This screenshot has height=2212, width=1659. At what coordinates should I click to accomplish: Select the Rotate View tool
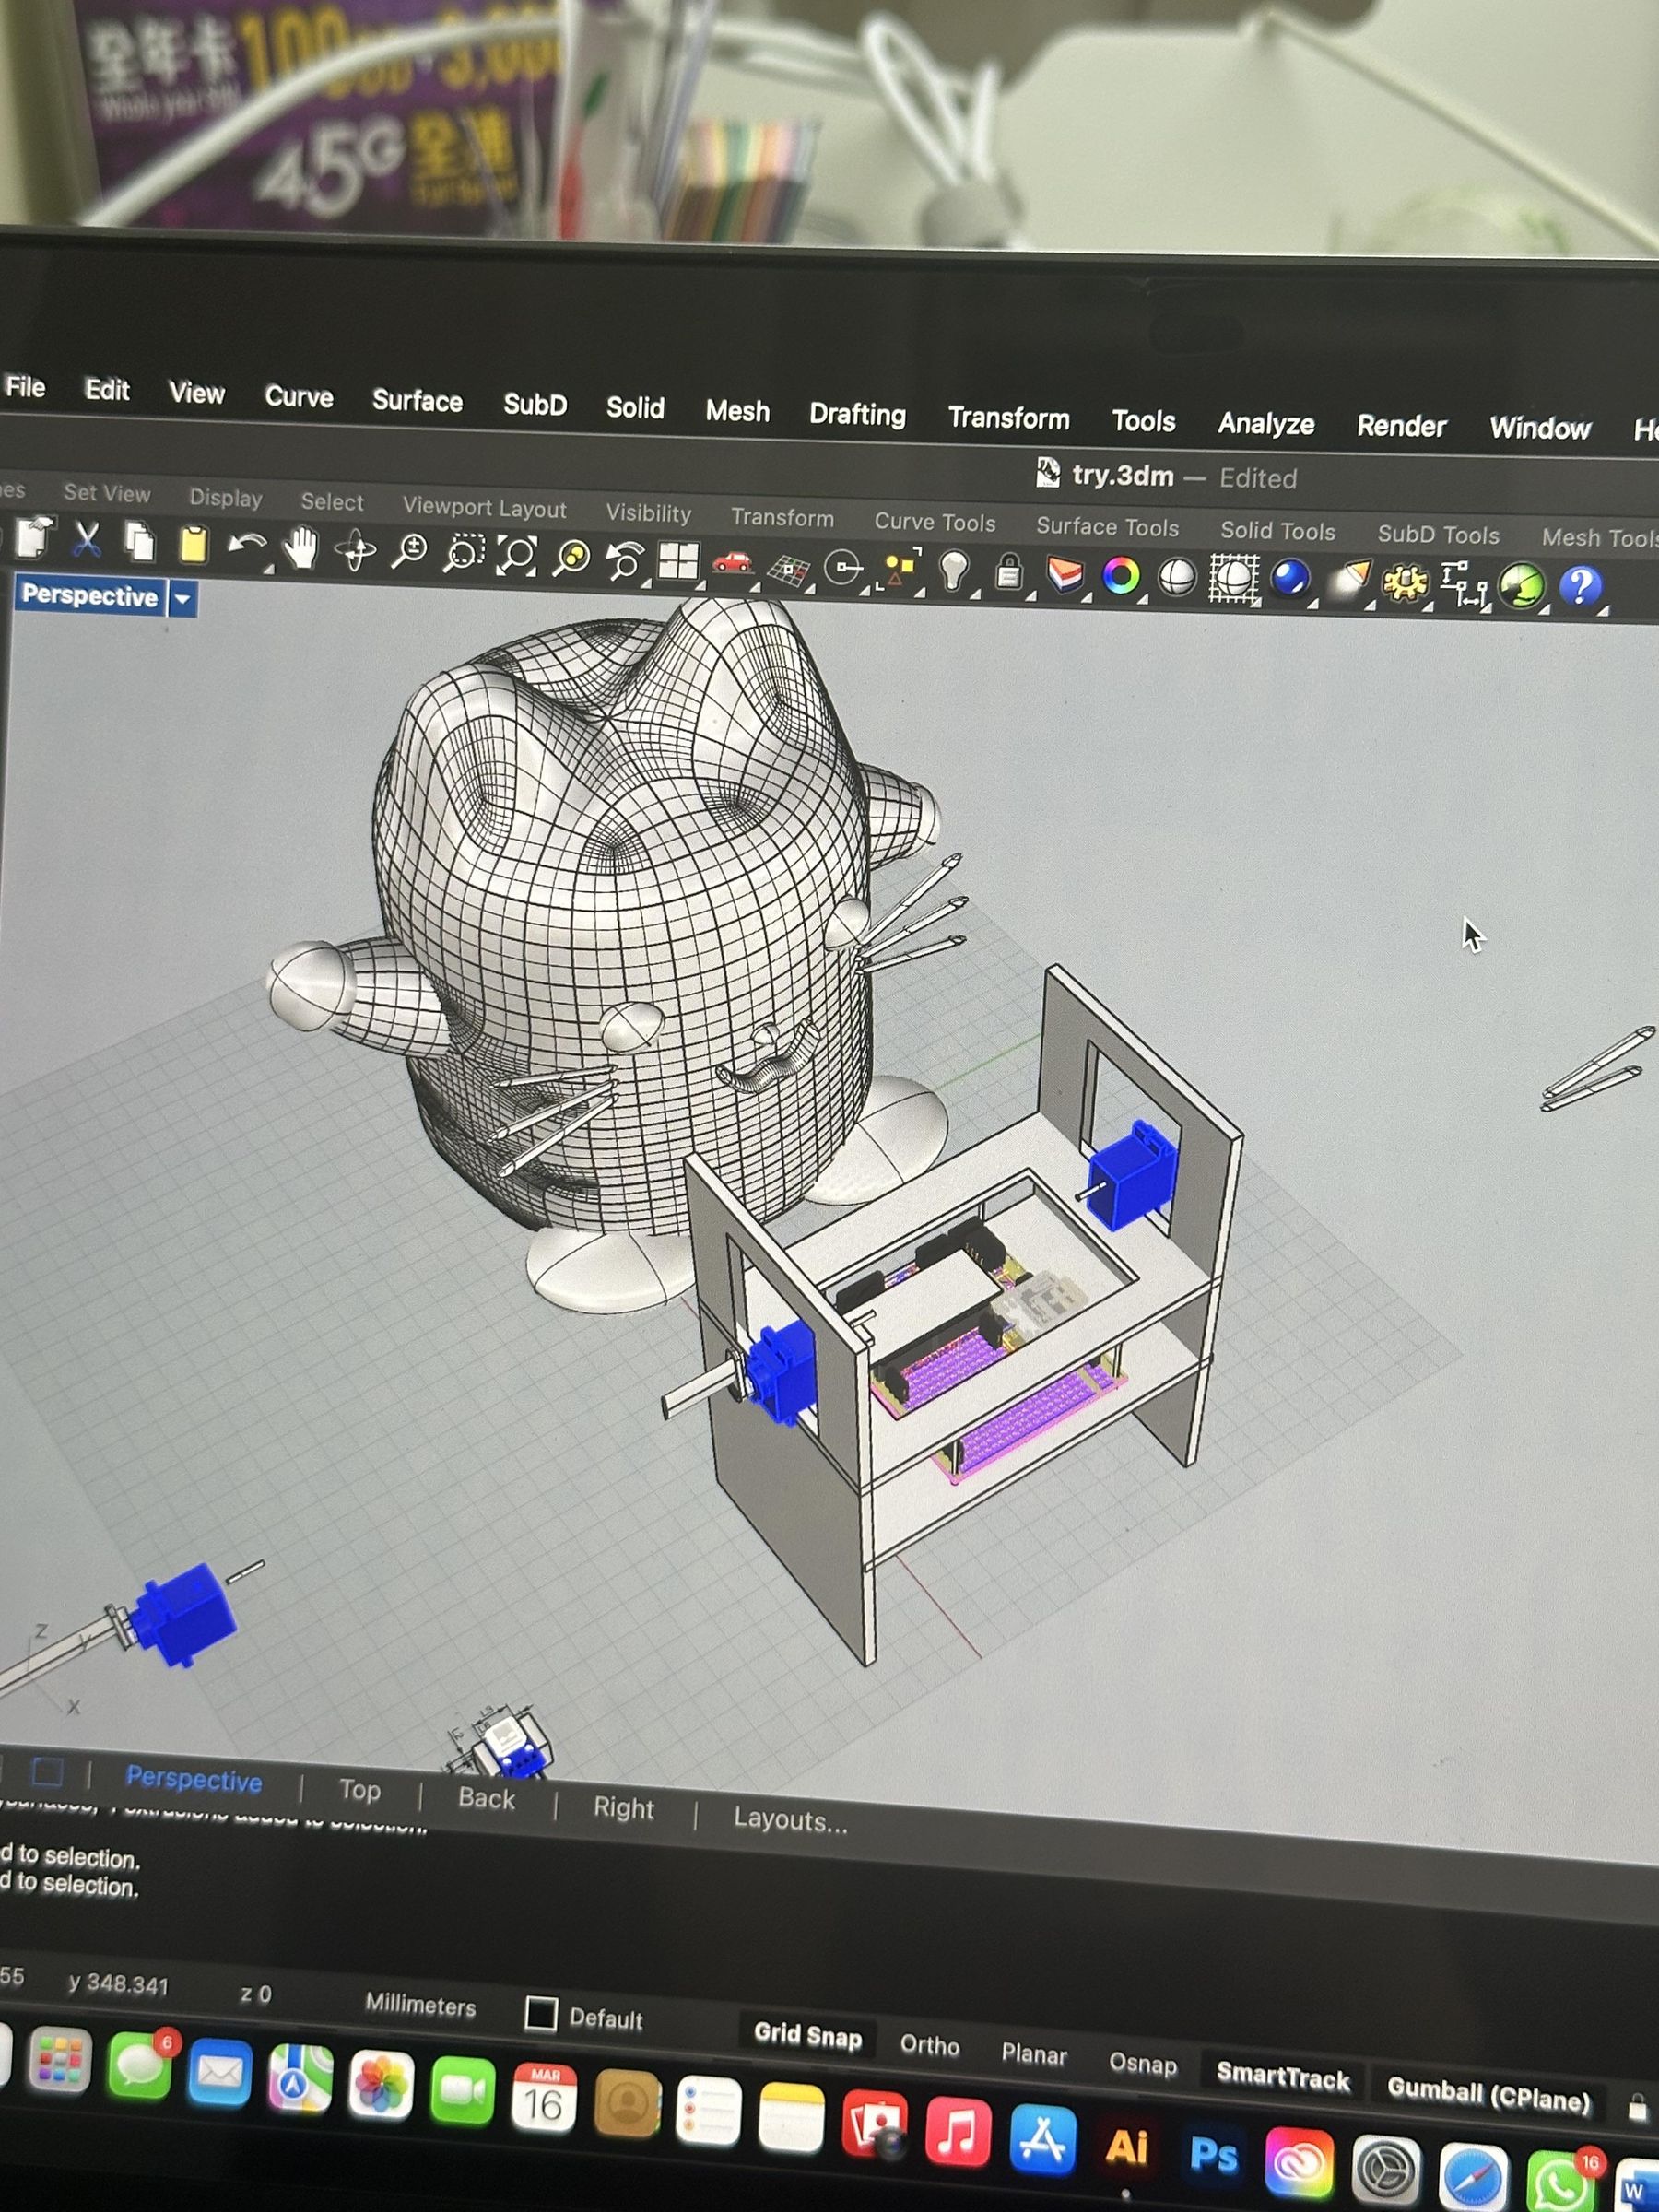[355, 551]
